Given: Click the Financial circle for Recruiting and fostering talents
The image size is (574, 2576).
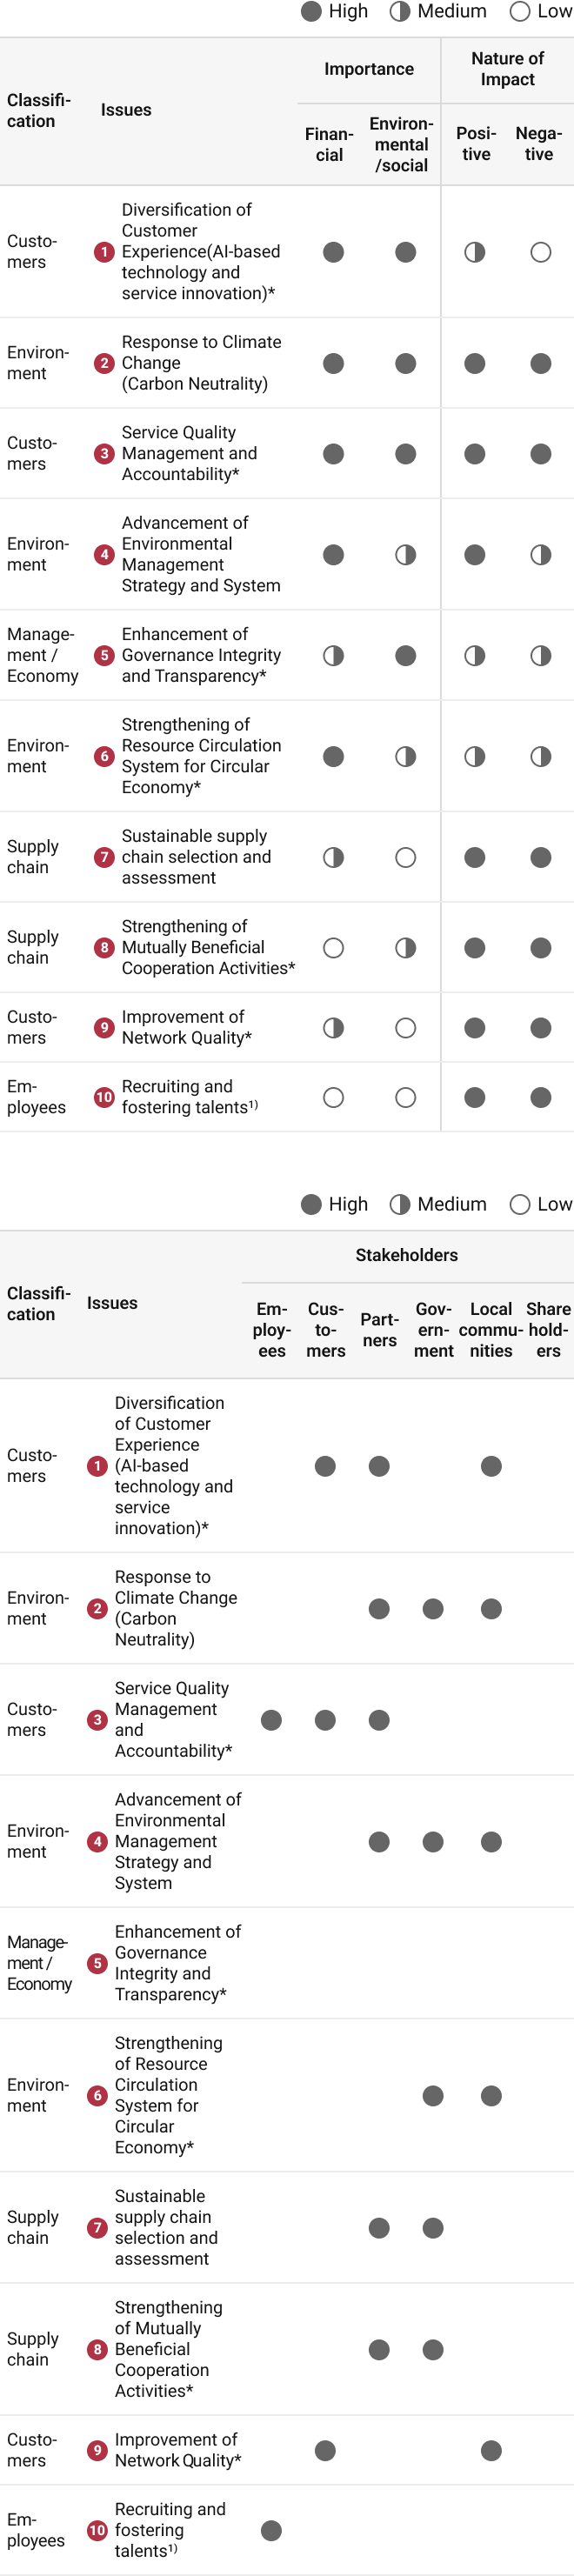Looking at the screenshot, I should [333, 1097].
